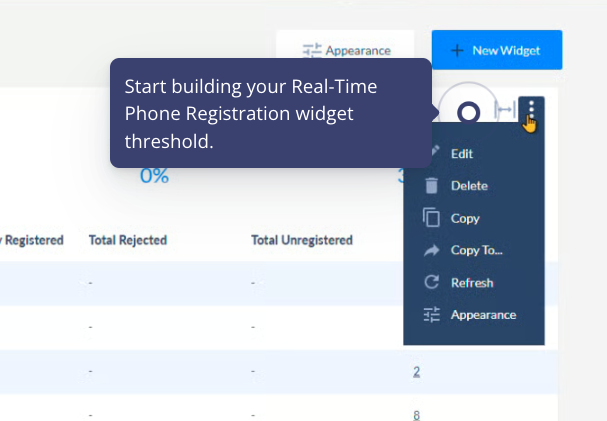Click the sliders icon in menu Appearance
Screen dimensions: 607x421
[x=432, y=315]
